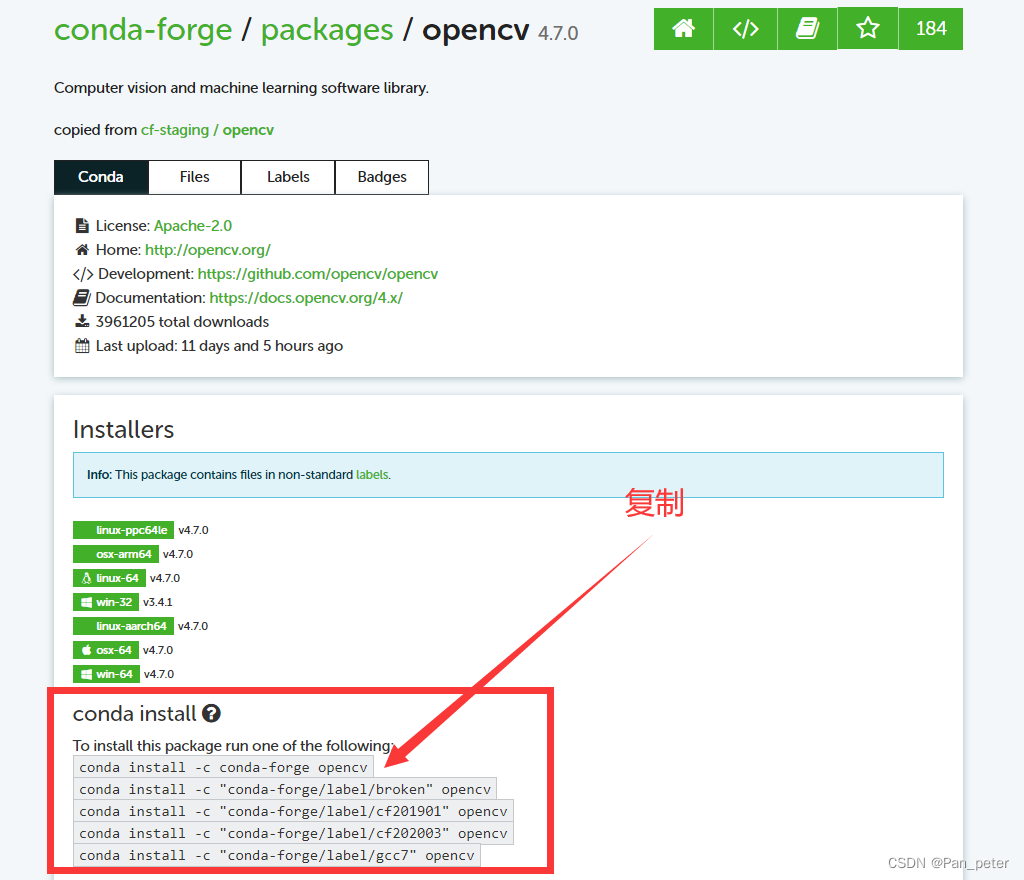The width and height of the screenshot is (1024, 880).
Task: Click the small home icon beside Home
Action: click(x=82, y=250)
